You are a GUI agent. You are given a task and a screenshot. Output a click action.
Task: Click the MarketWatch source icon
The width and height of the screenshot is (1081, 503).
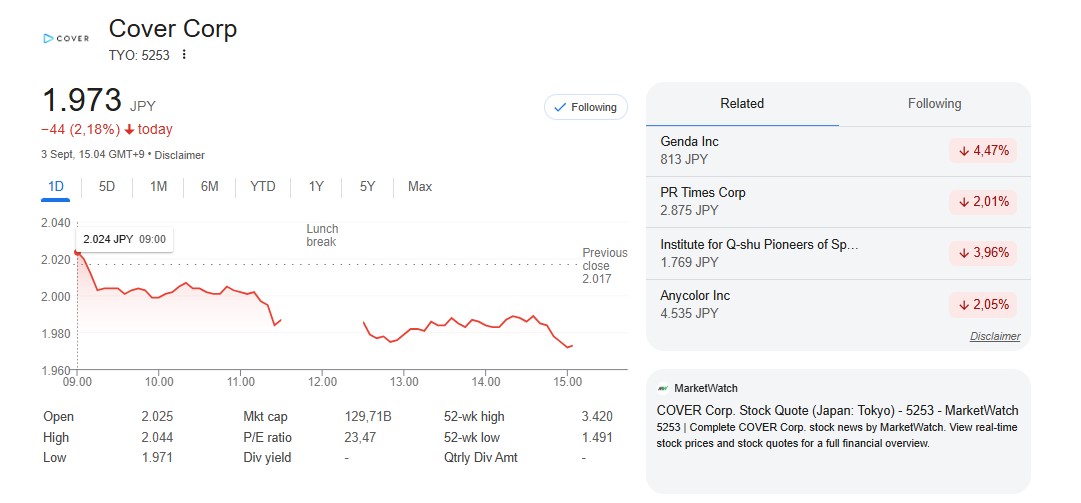click(x=663, y=388)
